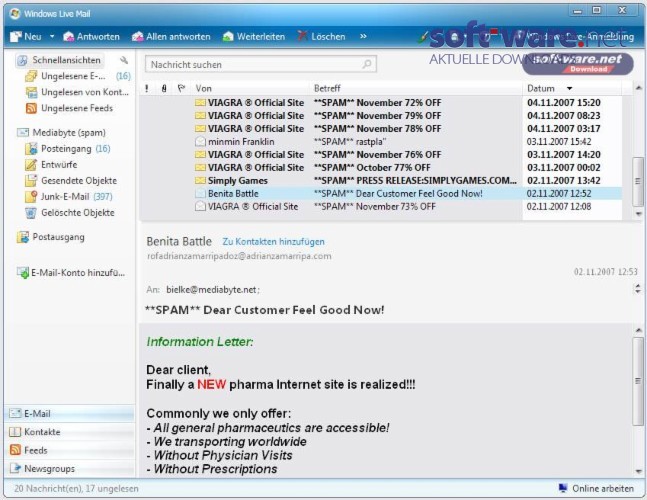Screen dimensions: 647x500
Task: Select message November 78% OFF
Action: point(381,129)
